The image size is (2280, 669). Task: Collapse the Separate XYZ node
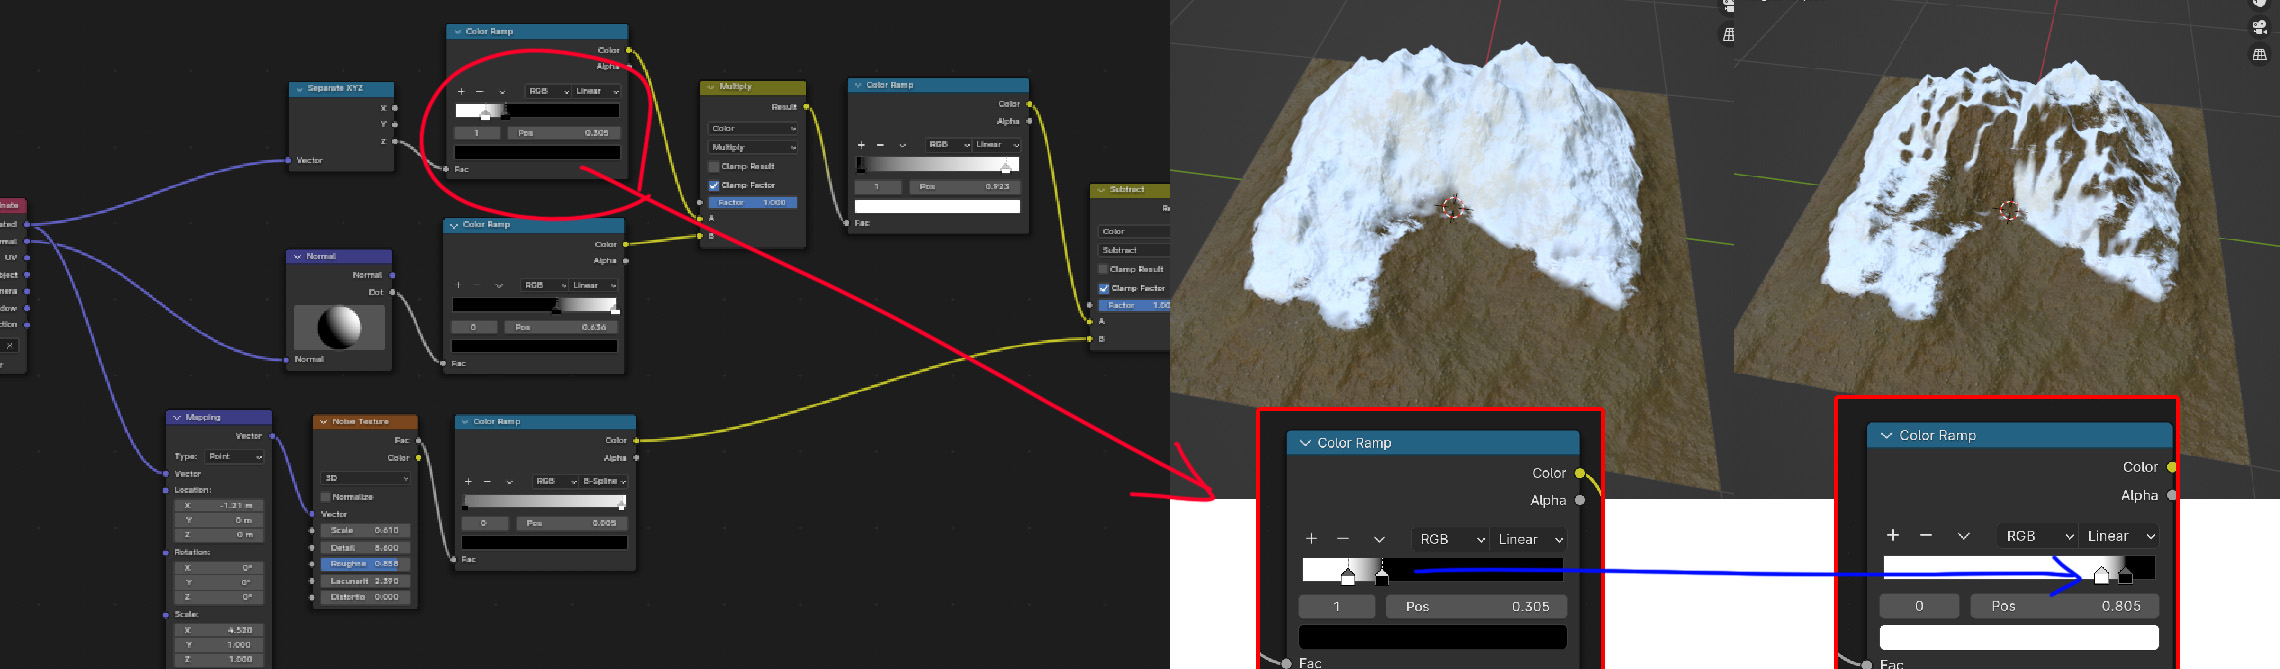click(299, 89)
